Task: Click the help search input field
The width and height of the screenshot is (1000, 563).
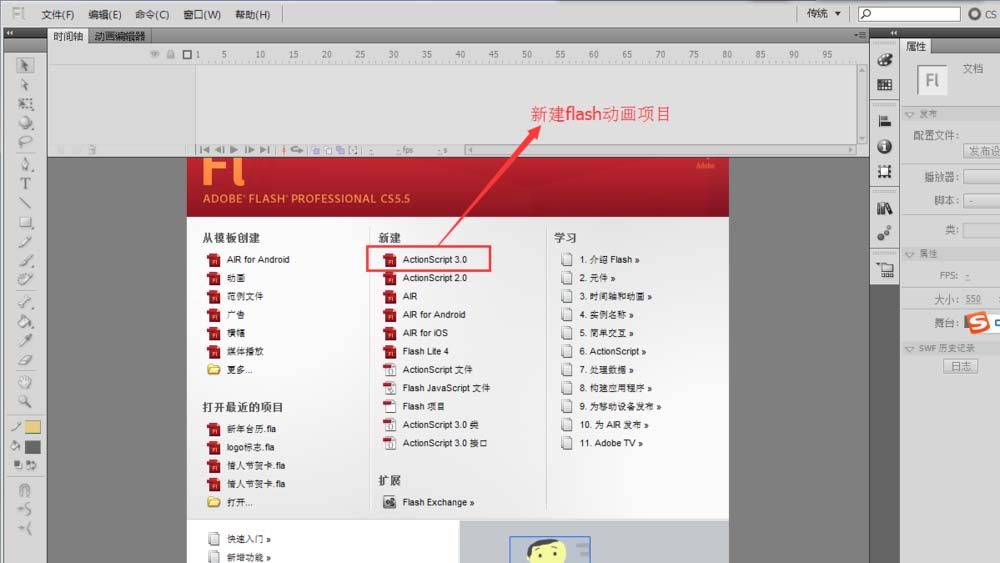Action: tap(909, 13)
